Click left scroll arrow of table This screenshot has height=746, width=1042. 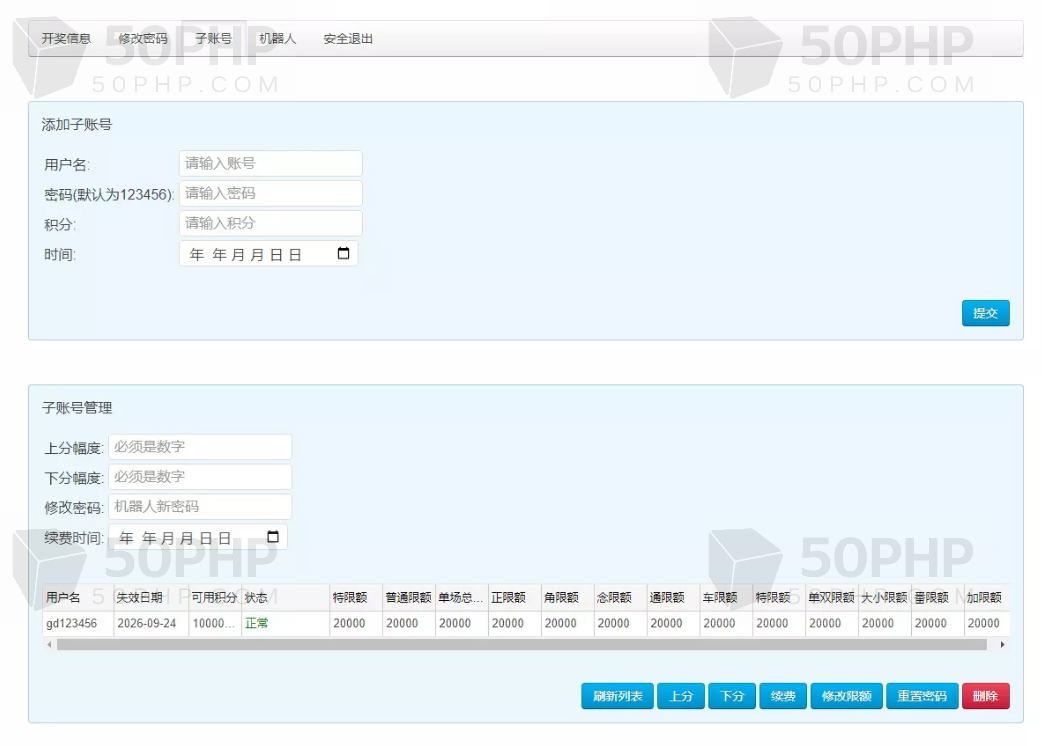pos(49,645)
